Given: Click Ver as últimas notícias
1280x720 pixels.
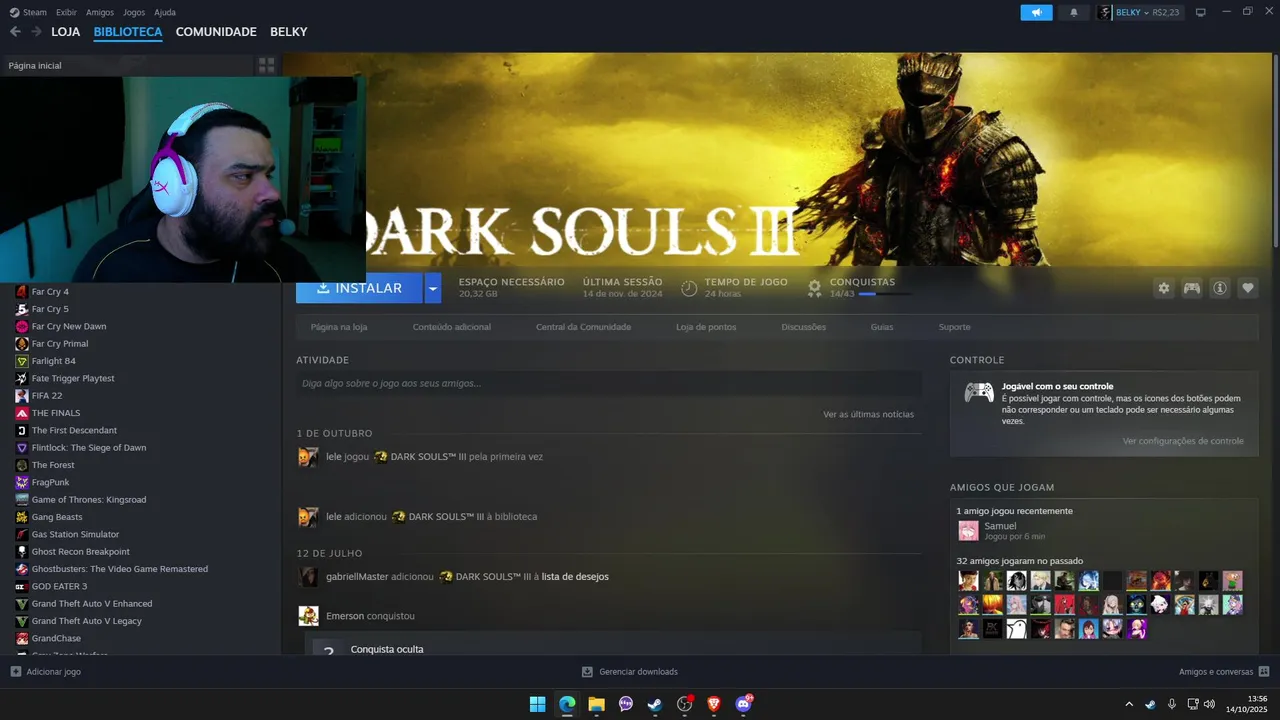Looking at the screenshot, I should (868, 414).
